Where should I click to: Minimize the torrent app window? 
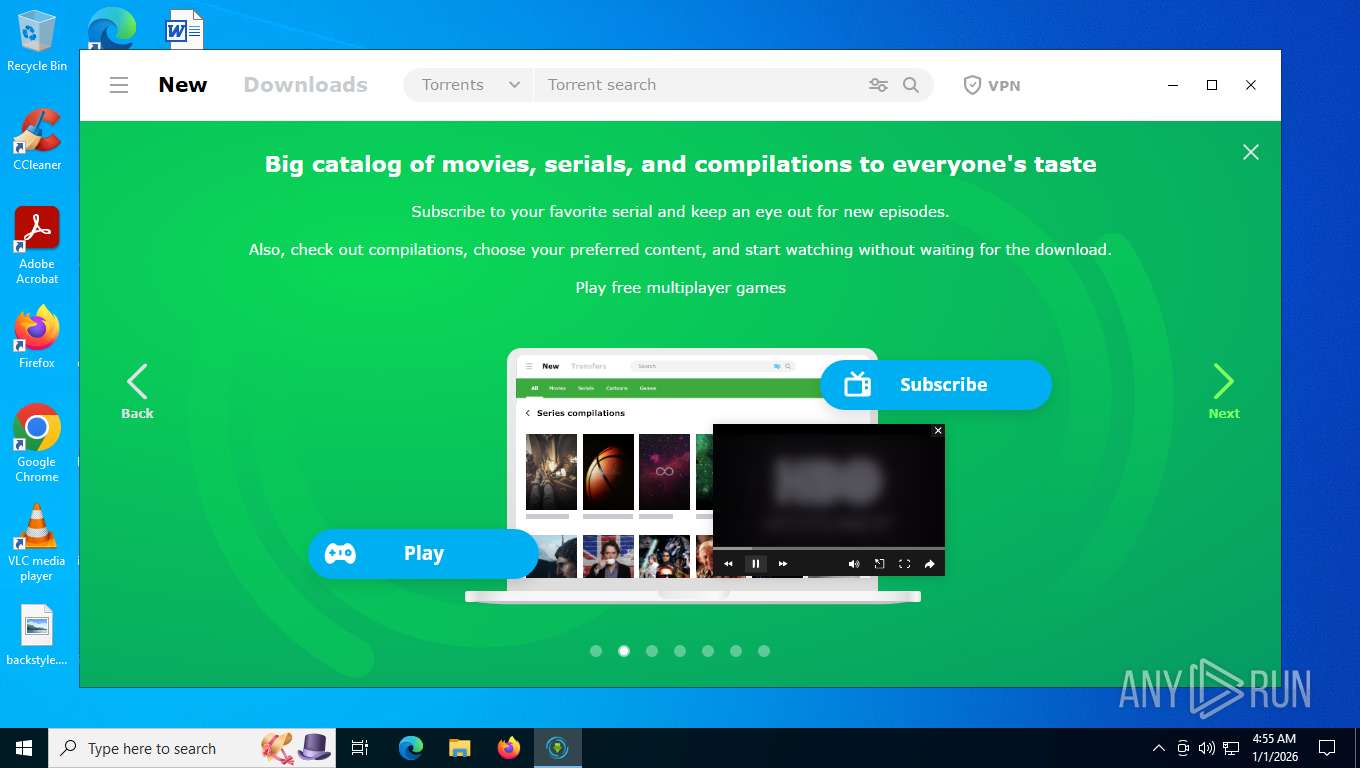pyautogui.click(x=1173, y=85)
